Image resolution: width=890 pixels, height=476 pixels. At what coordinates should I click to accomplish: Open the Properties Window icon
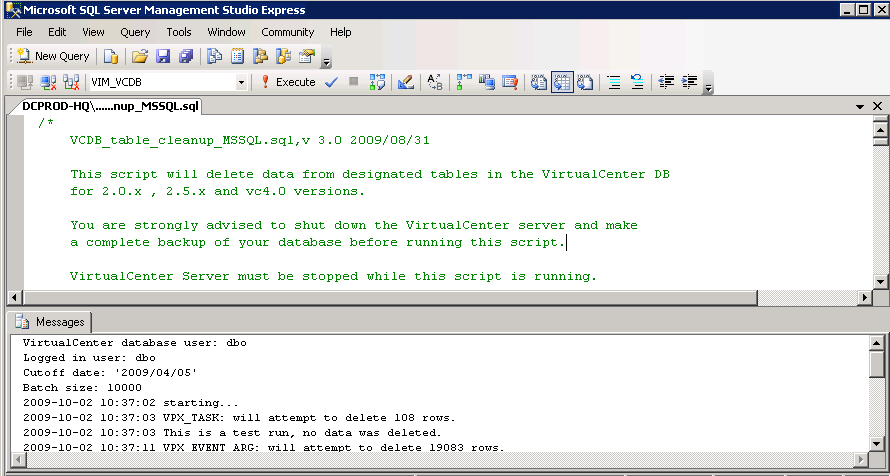[x=307, y=56]
